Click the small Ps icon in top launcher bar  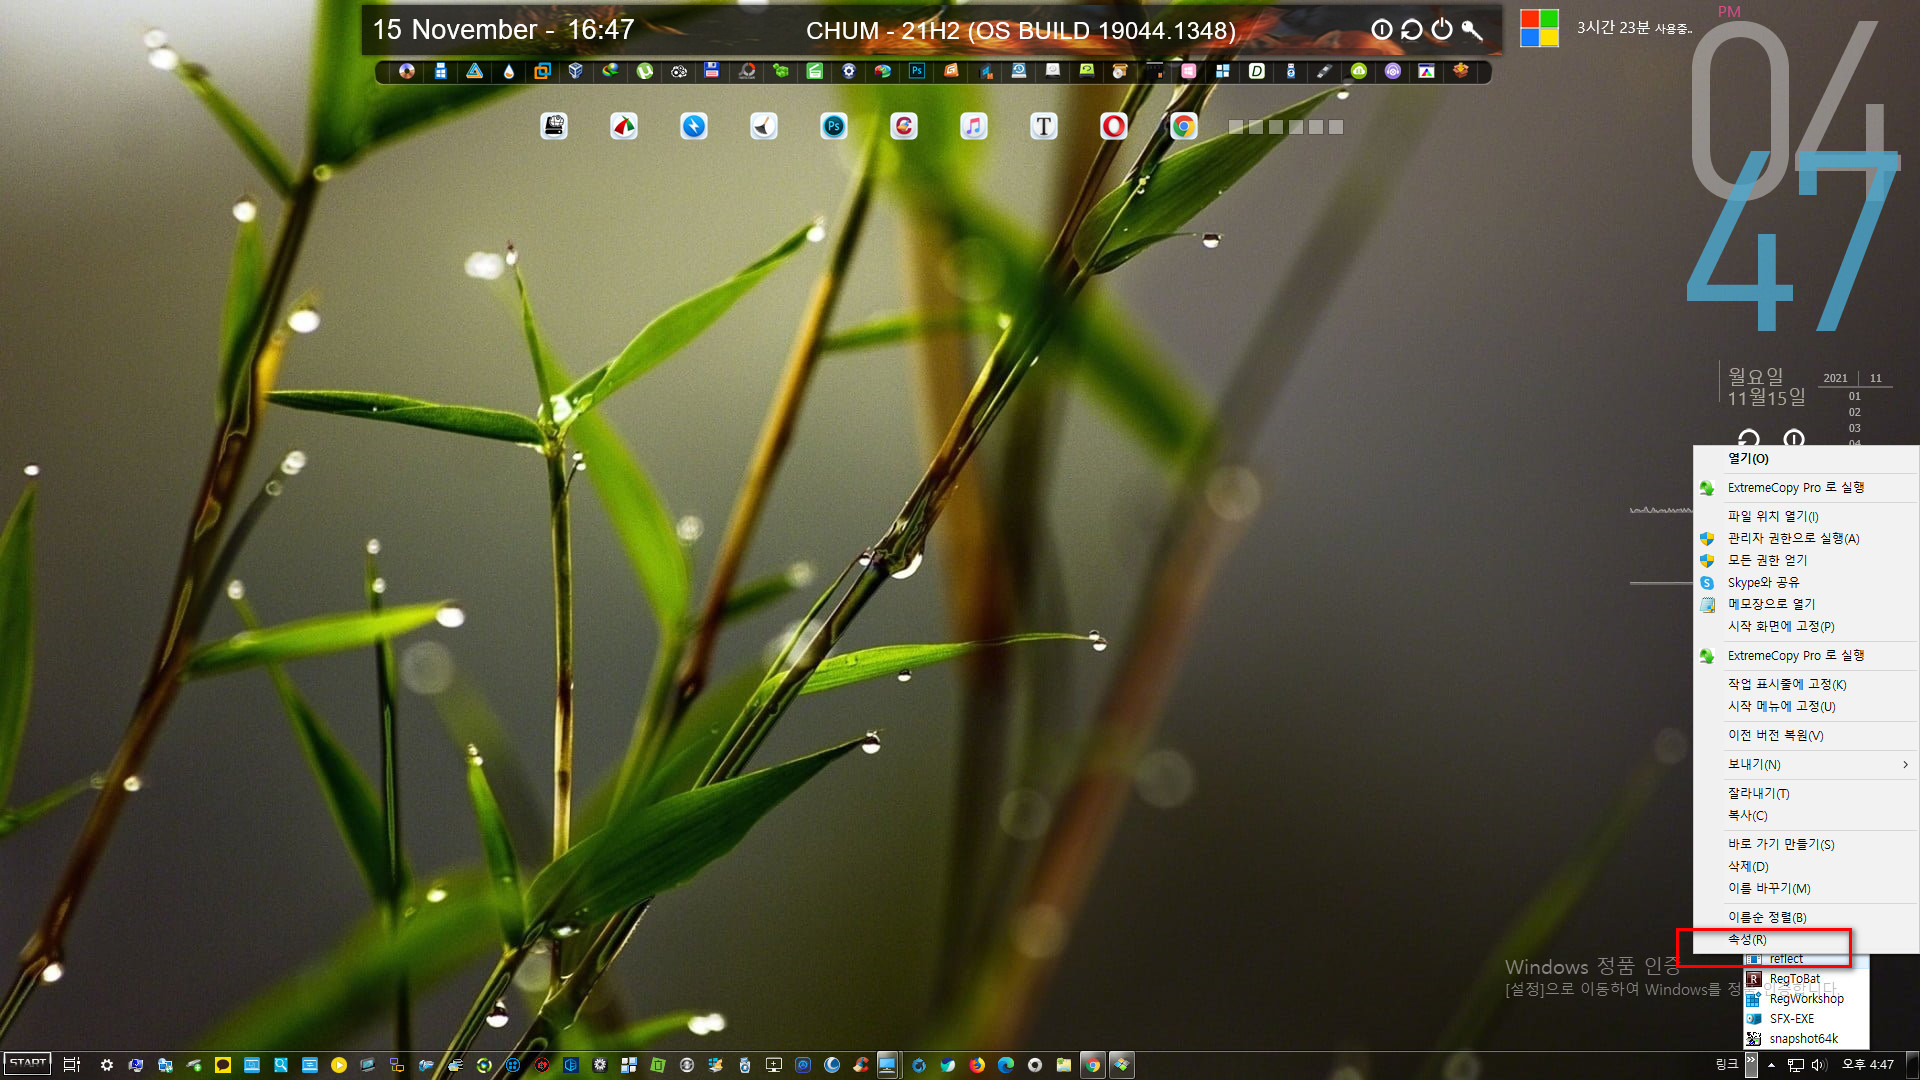[916, 71]
